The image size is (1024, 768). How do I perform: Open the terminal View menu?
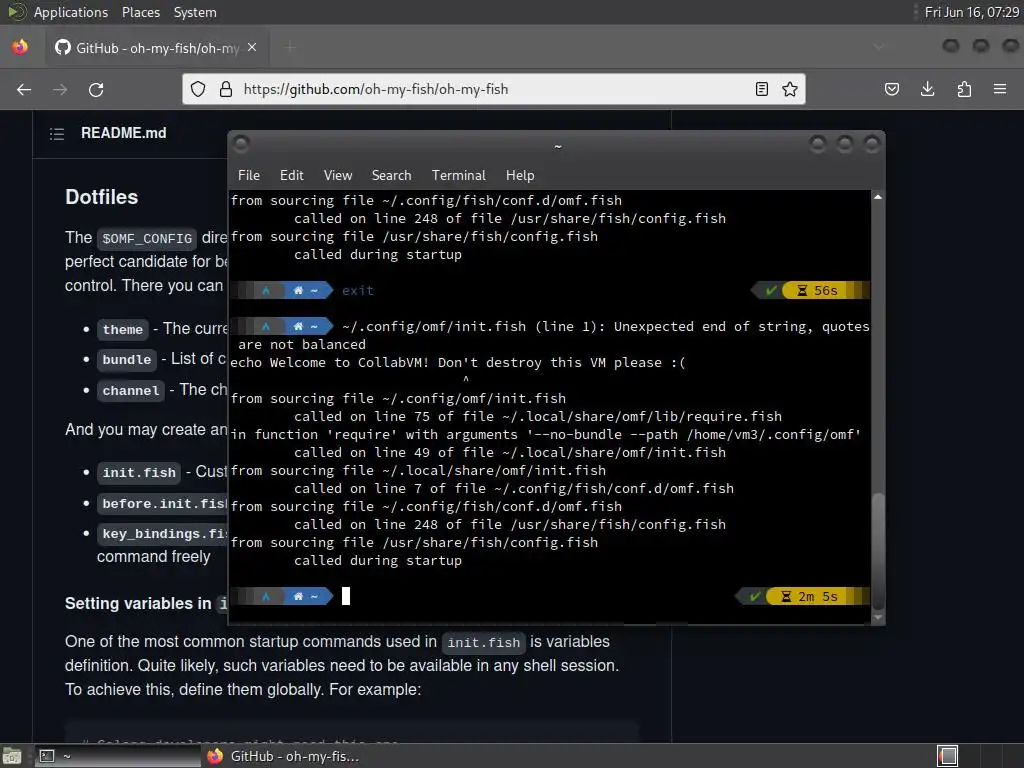[338, 176]
